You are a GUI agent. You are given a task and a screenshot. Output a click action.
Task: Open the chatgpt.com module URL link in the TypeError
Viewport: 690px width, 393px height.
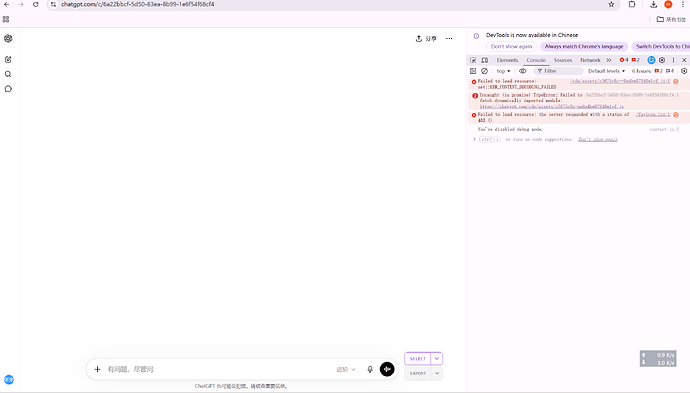coord(551,107)
